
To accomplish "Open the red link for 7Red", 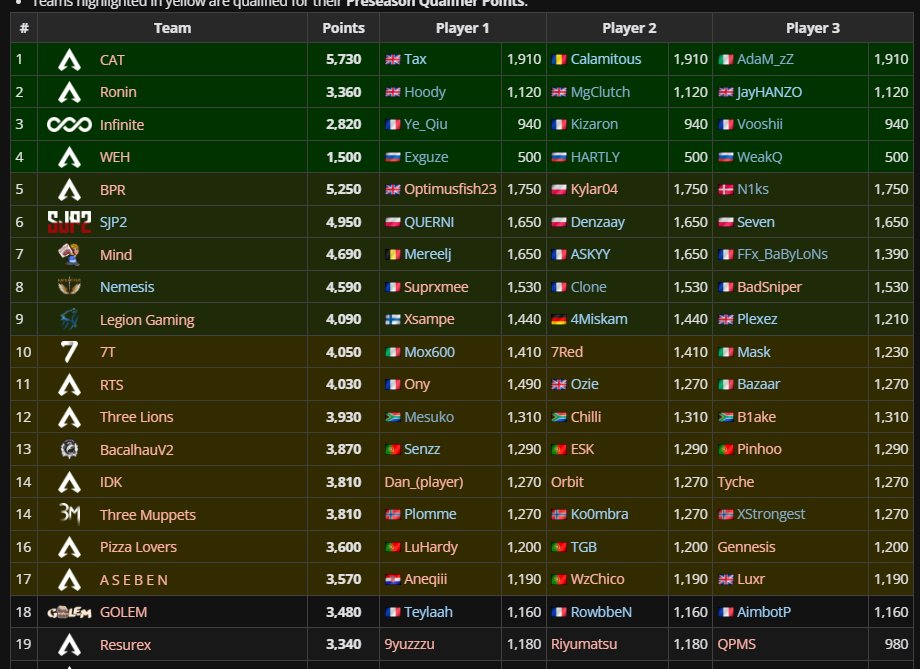I will 567,352.
